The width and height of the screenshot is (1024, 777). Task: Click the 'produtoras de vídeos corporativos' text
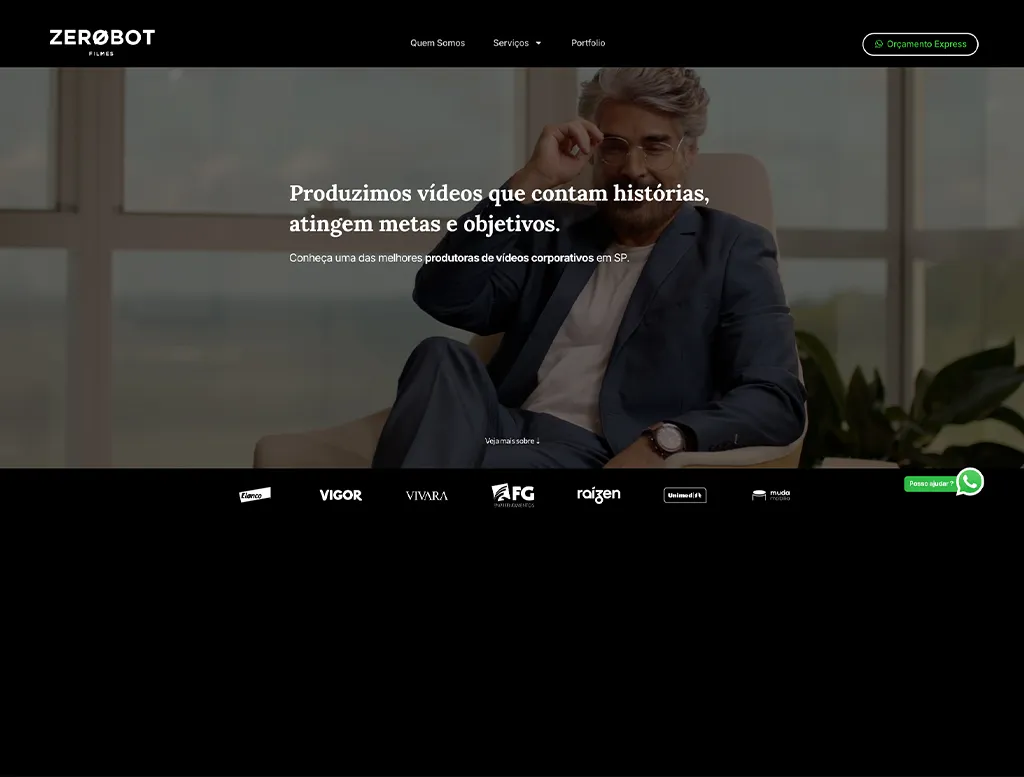pyautogui.click(x=509, y=258)
